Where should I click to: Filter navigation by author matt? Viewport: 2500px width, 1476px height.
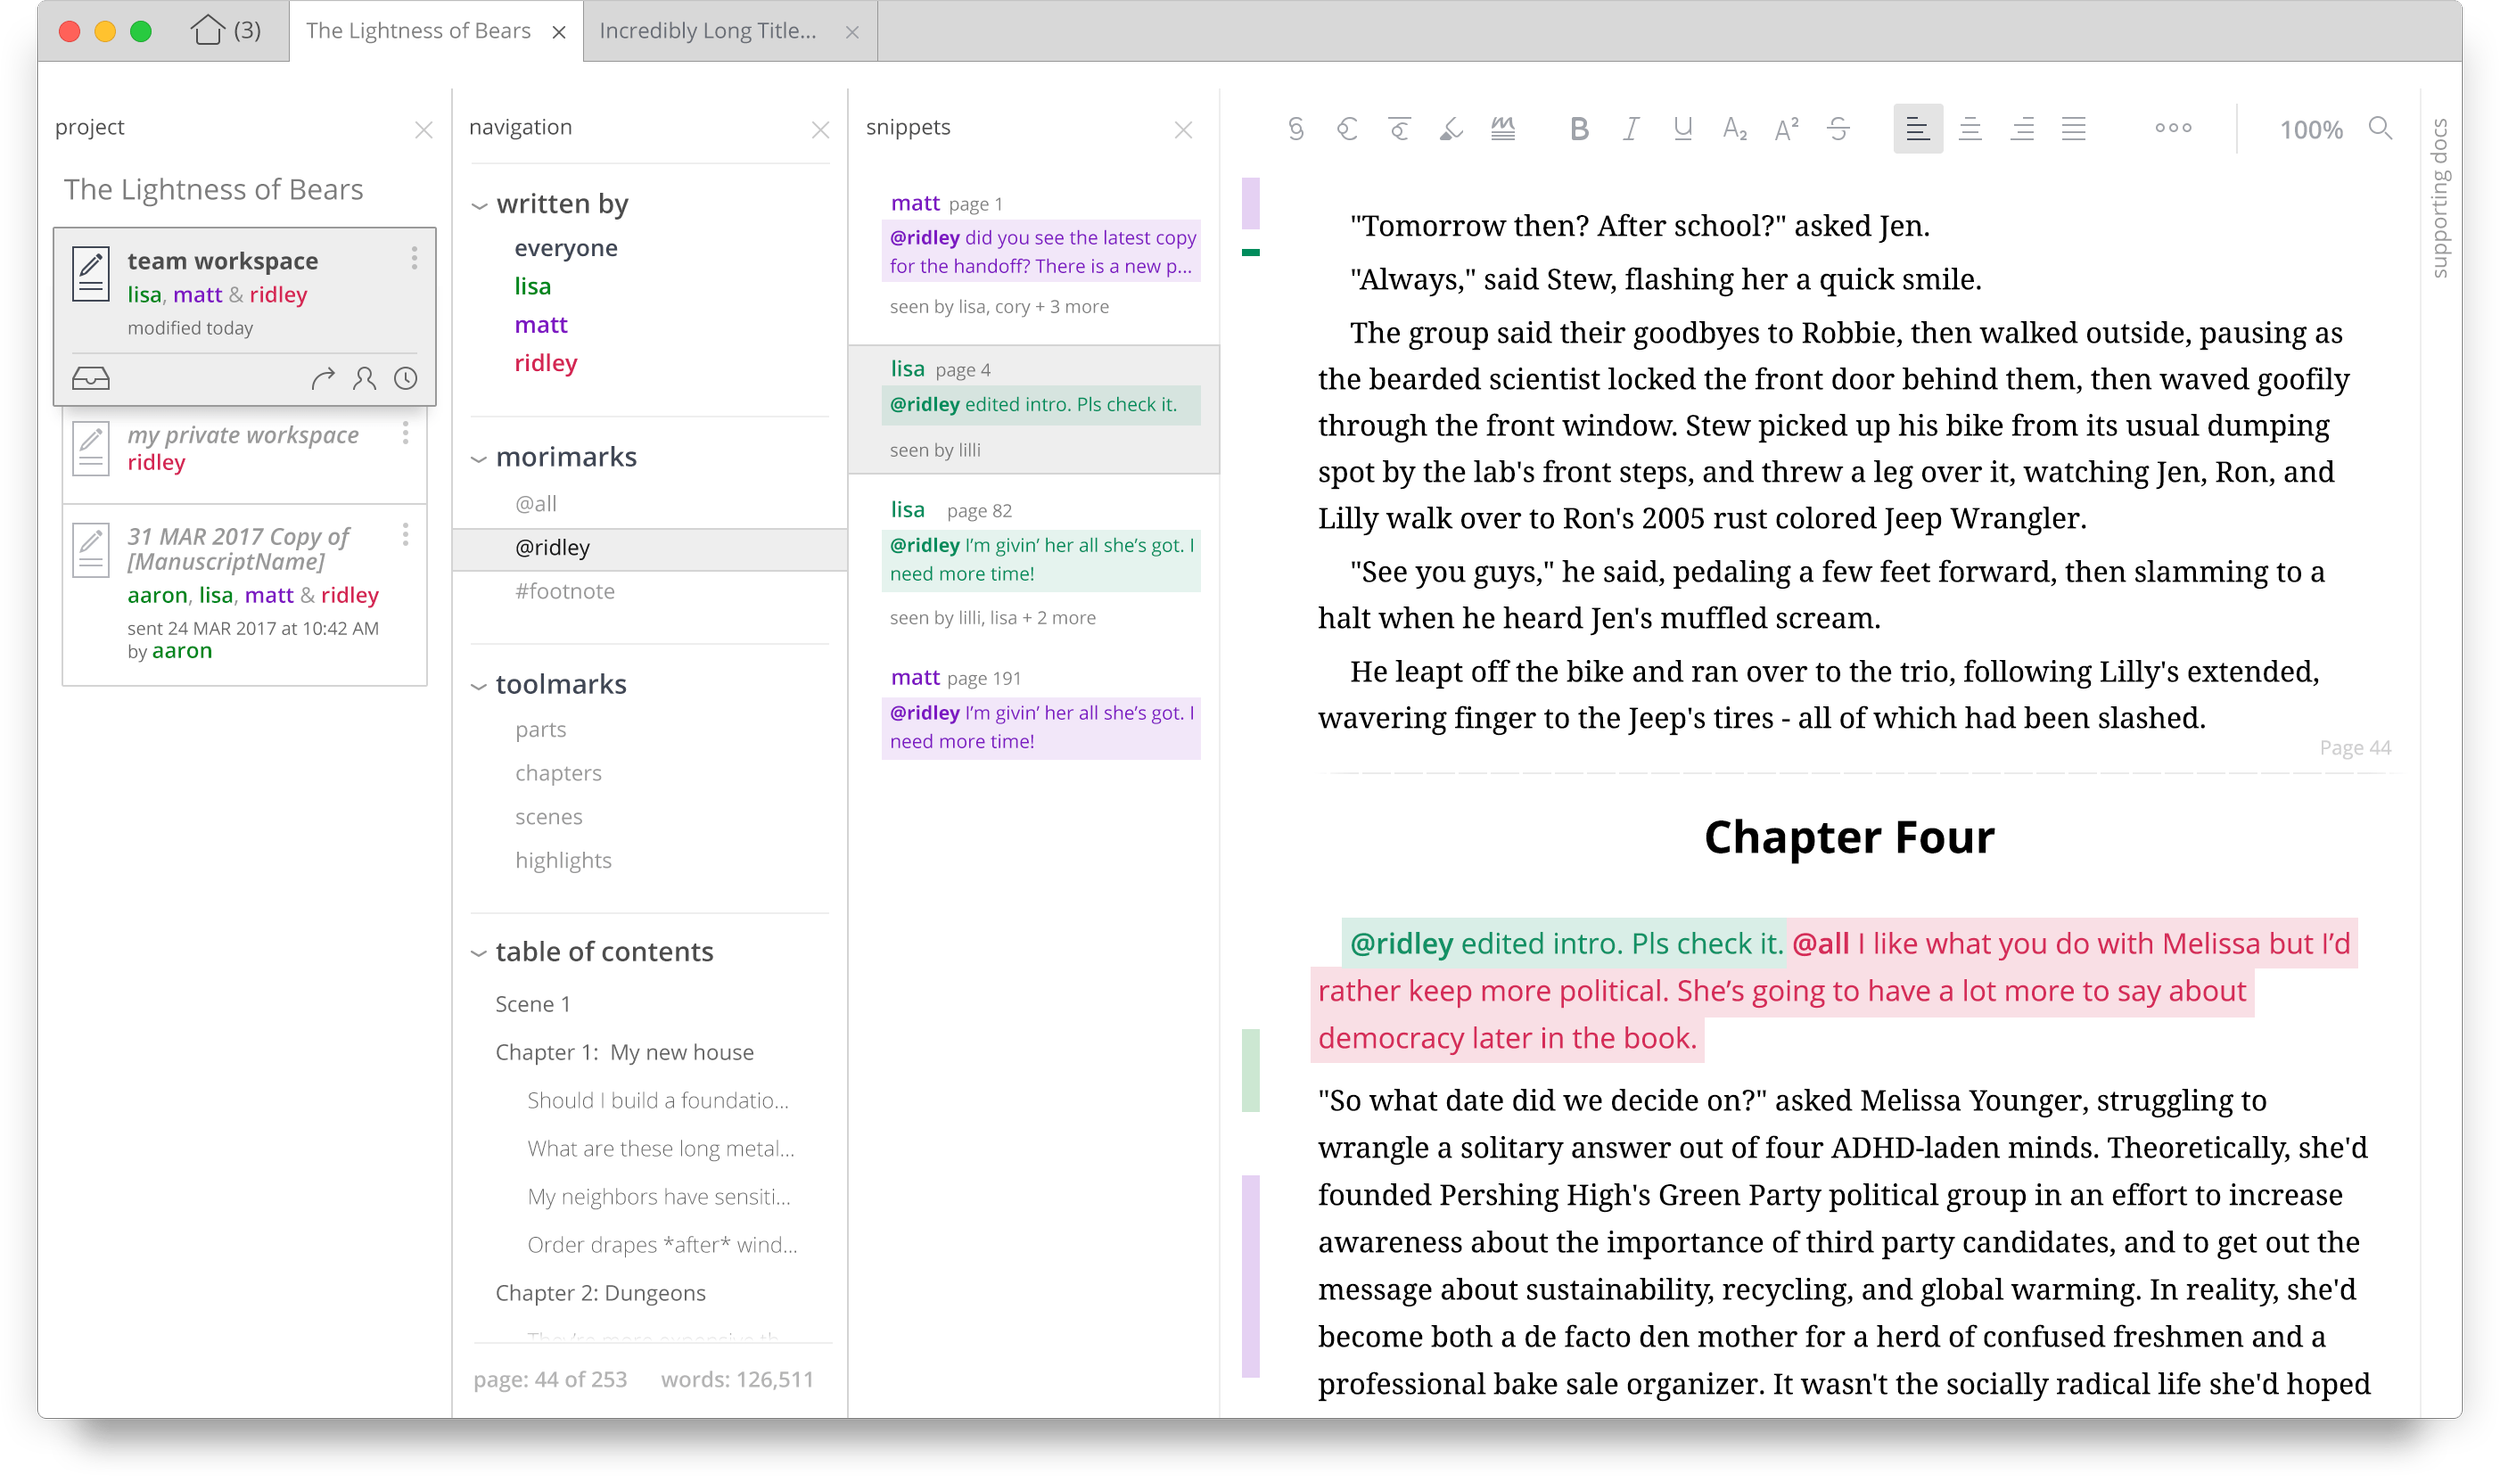(541, 325)
